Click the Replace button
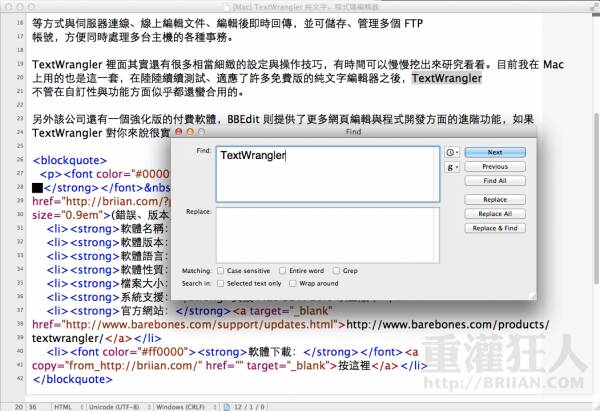 pos(495,200)
